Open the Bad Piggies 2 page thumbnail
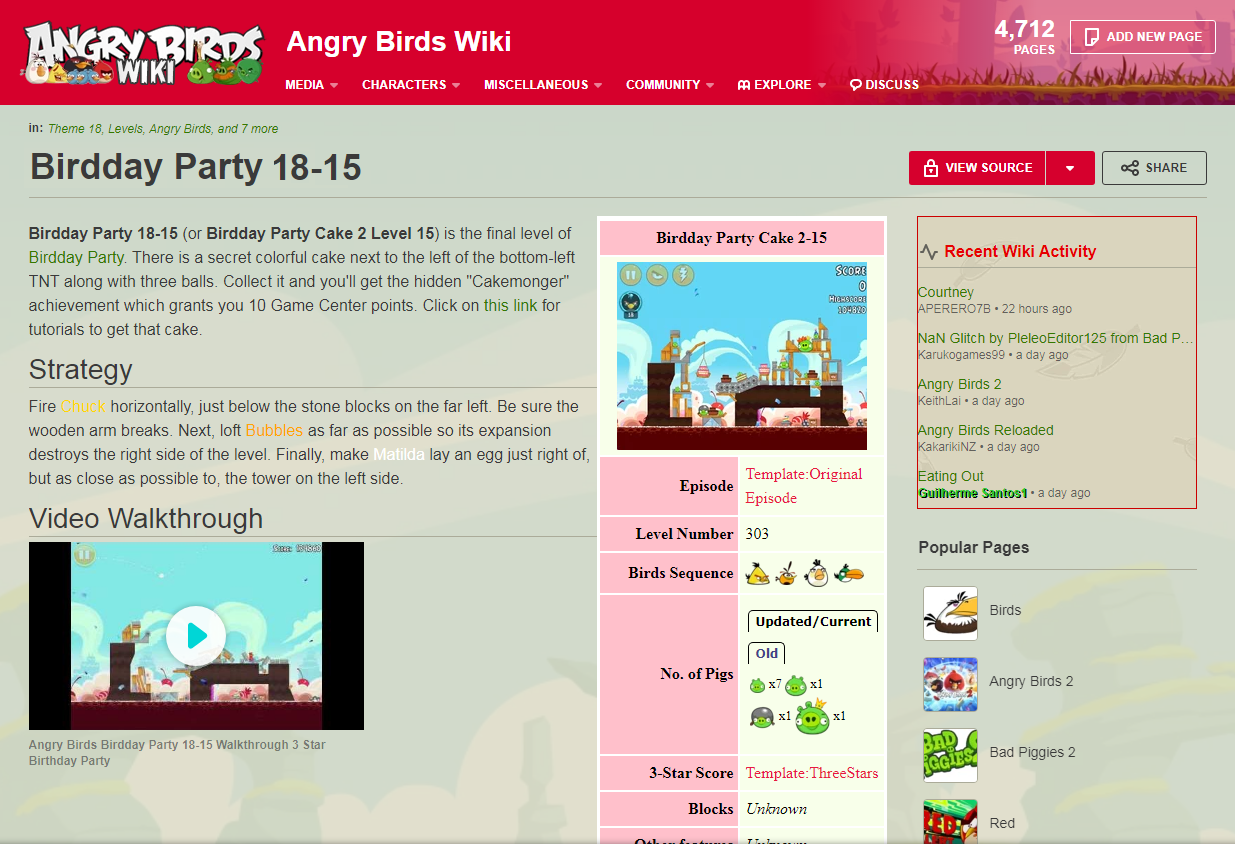 [x=950, y=755]
